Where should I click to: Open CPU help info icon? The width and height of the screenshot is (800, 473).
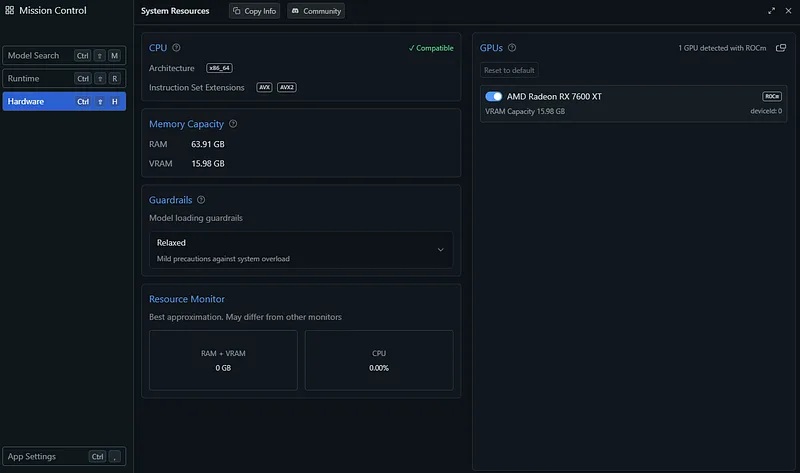pos(176,47)
